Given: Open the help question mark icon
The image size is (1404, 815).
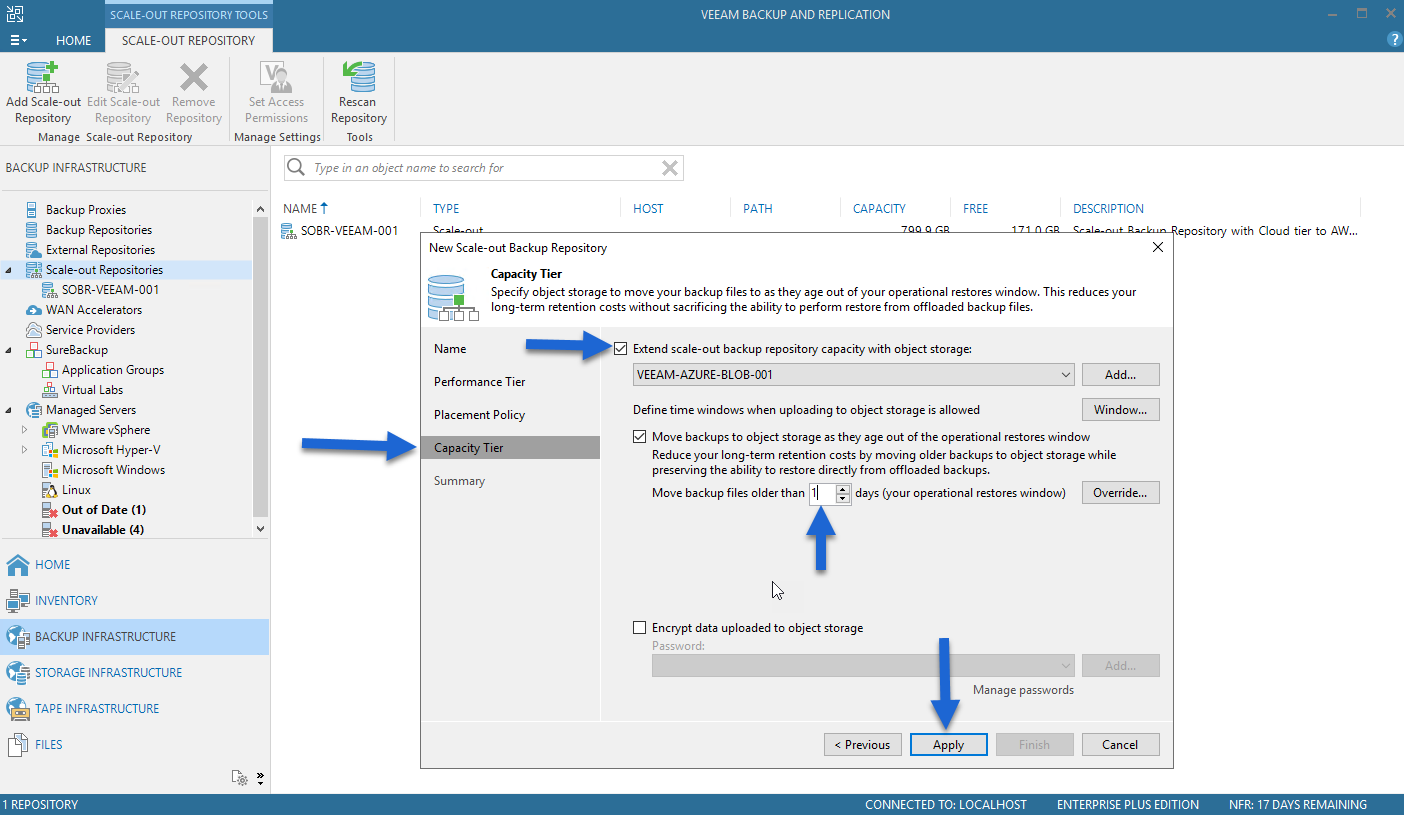Looking at the screenshot, I should point(1395,40).
